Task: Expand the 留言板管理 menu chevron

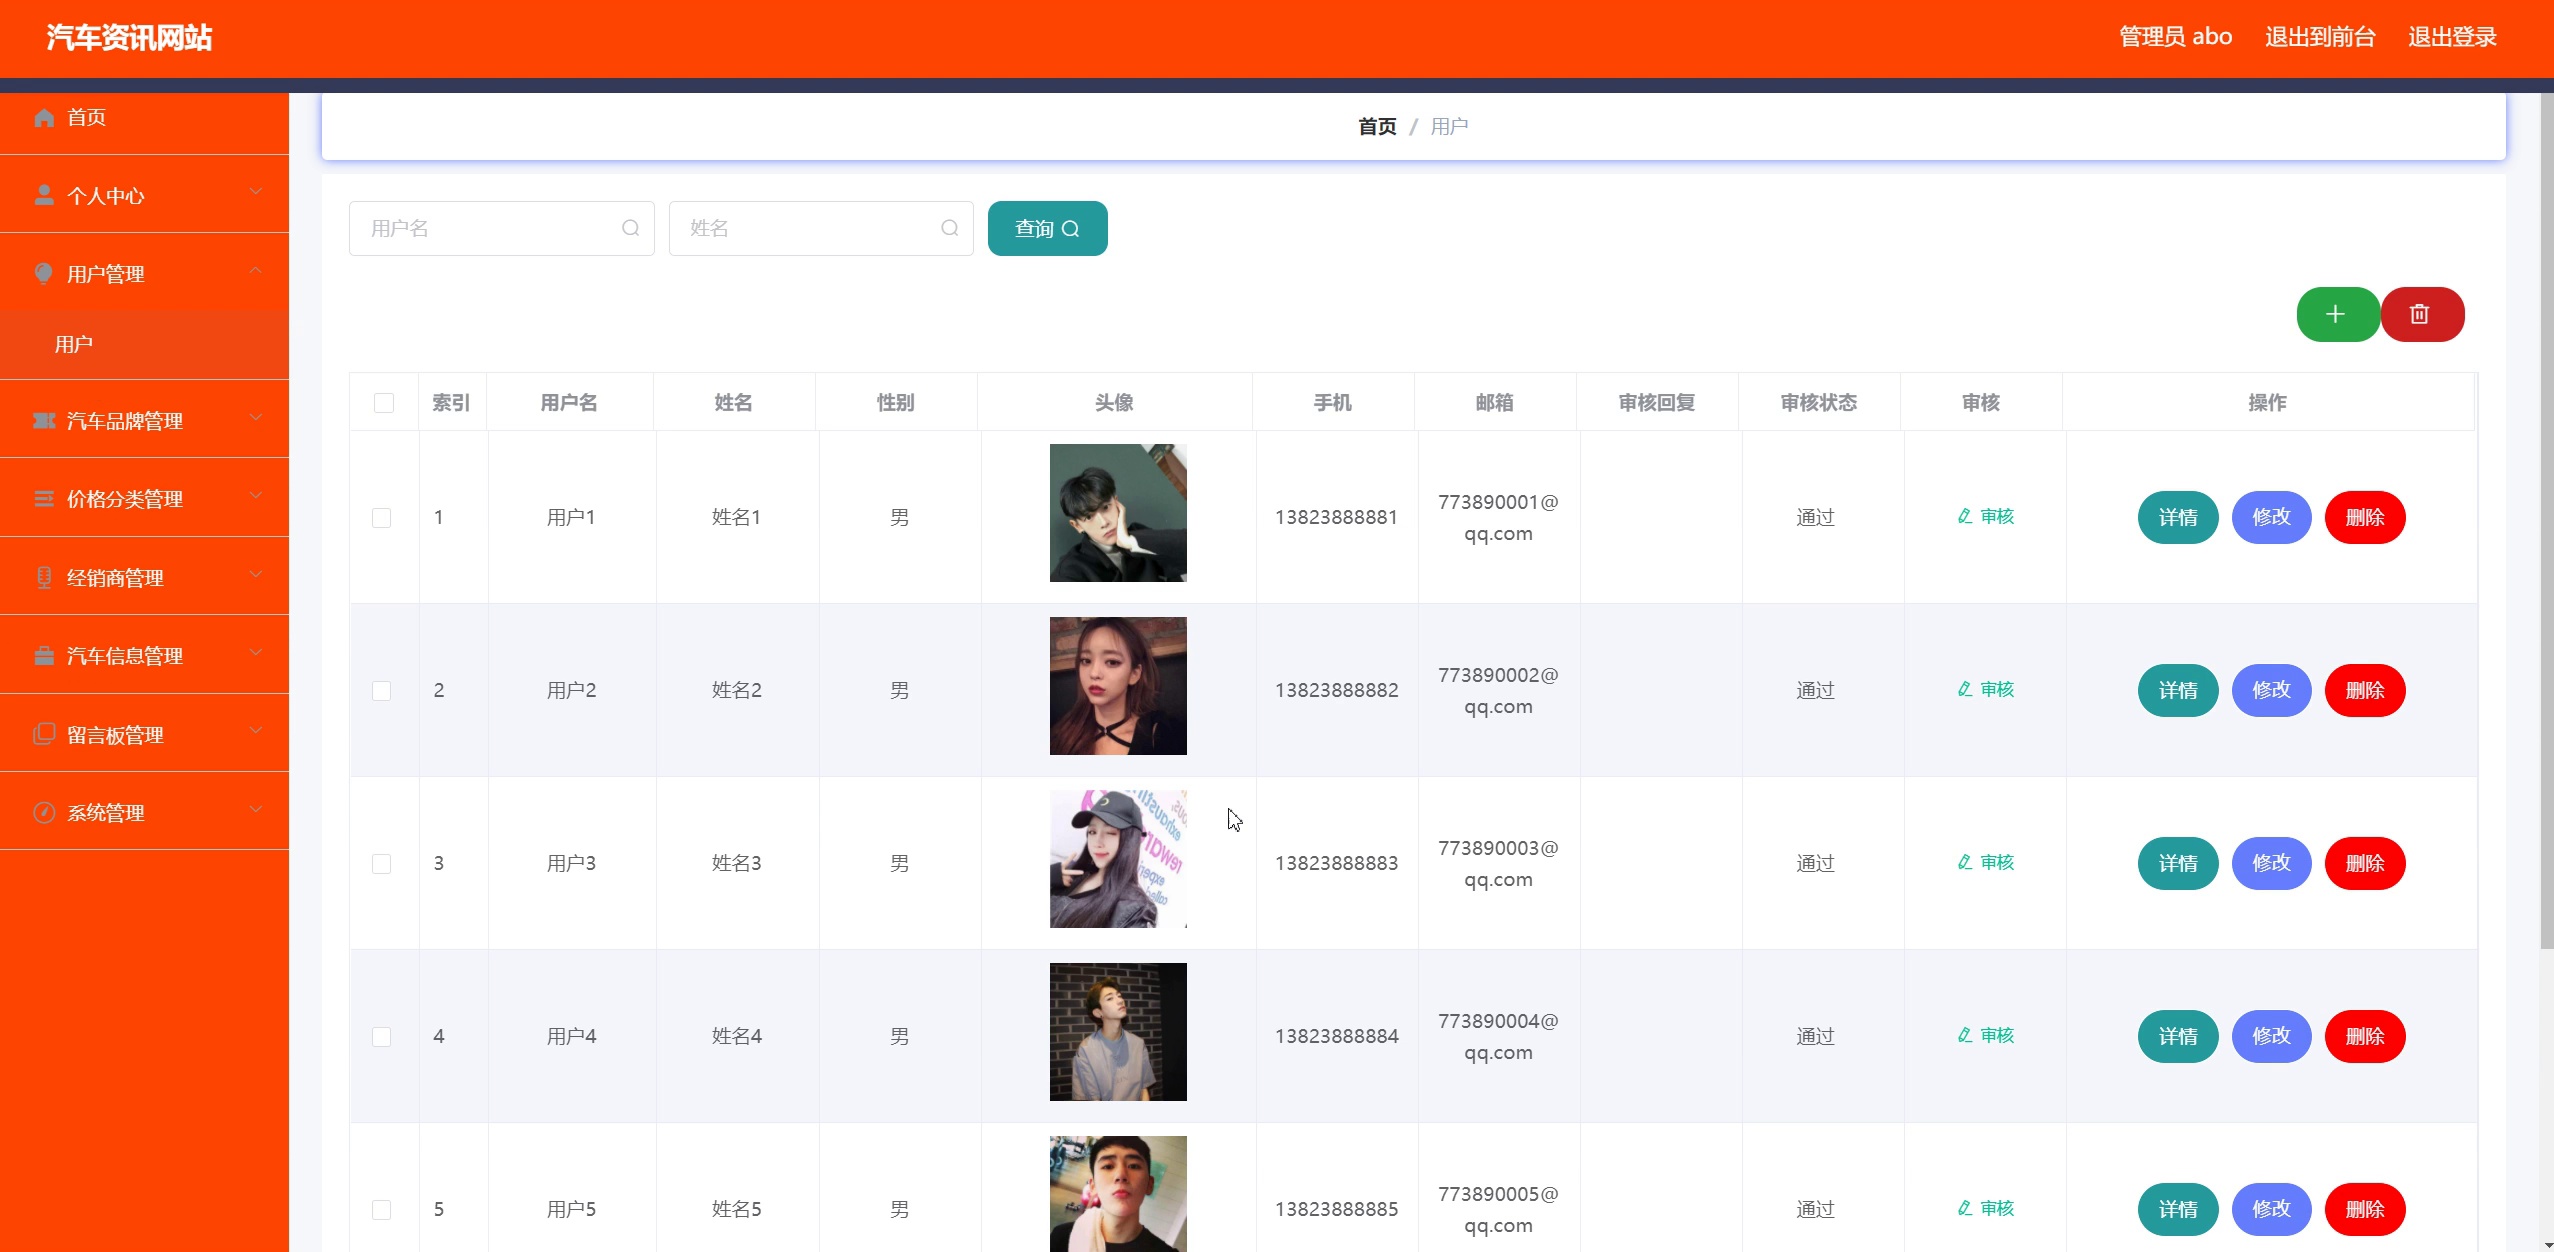Action: (256, 731)
